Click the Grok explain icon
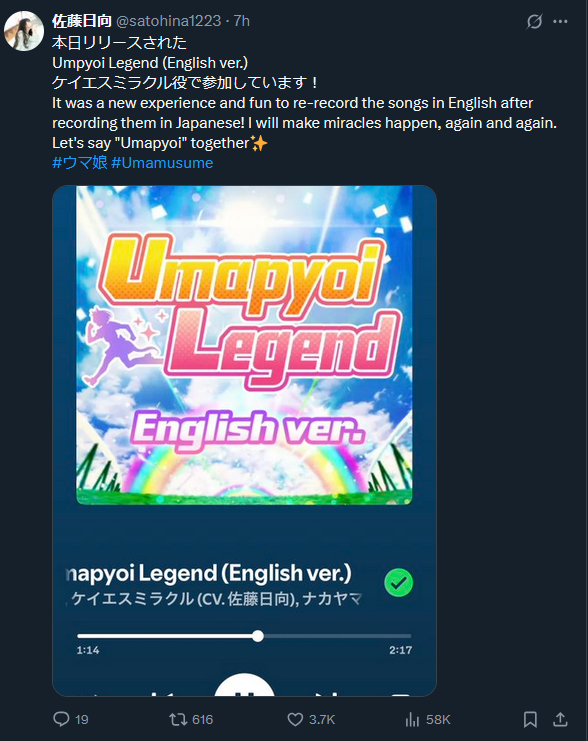The height and width of the screenshot is (741, 588). [x=535, y=21]
